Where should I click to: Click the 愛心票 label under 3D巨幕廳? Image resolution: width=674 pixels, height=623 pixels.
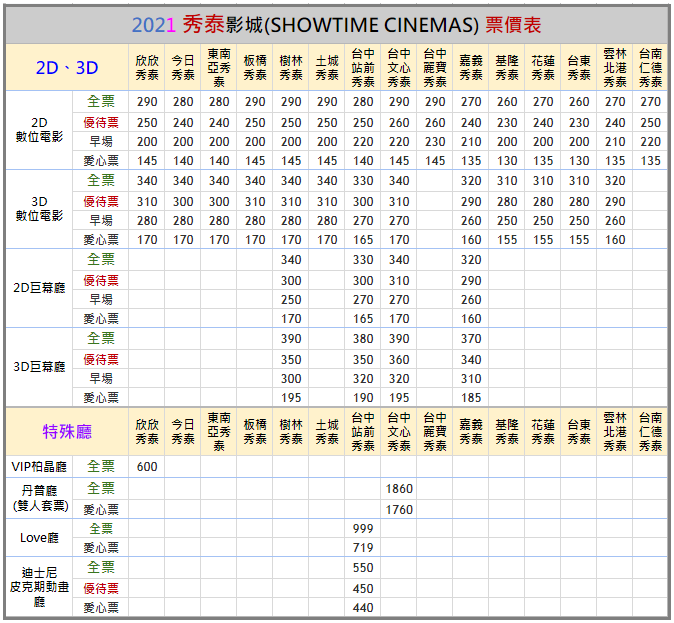[101, 397]
